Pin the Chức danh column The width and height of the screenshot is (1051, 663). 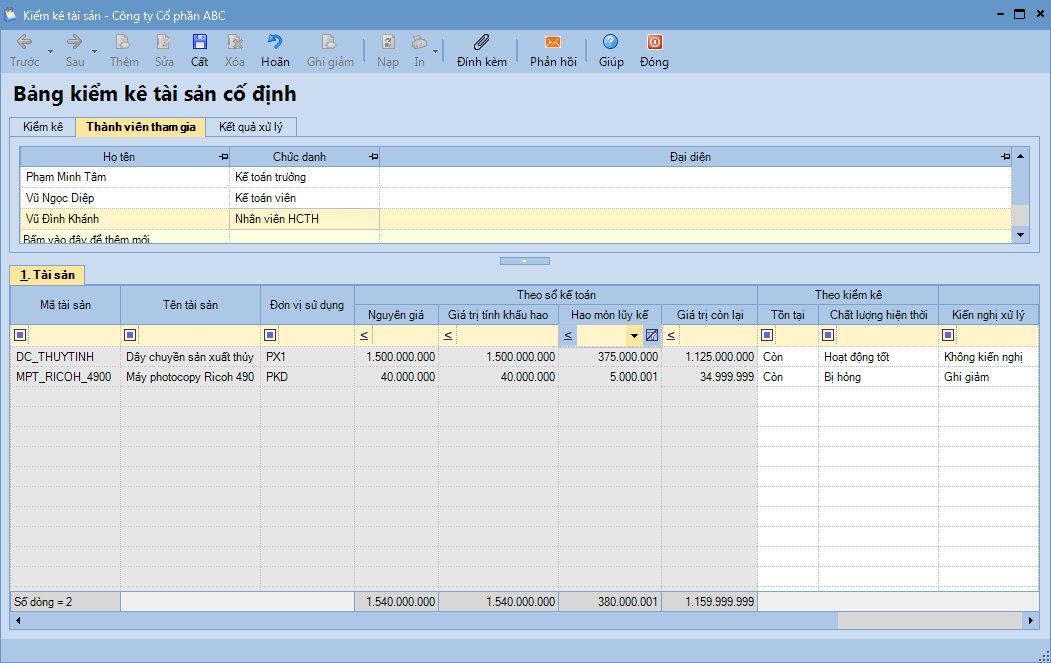click(373, 157)
